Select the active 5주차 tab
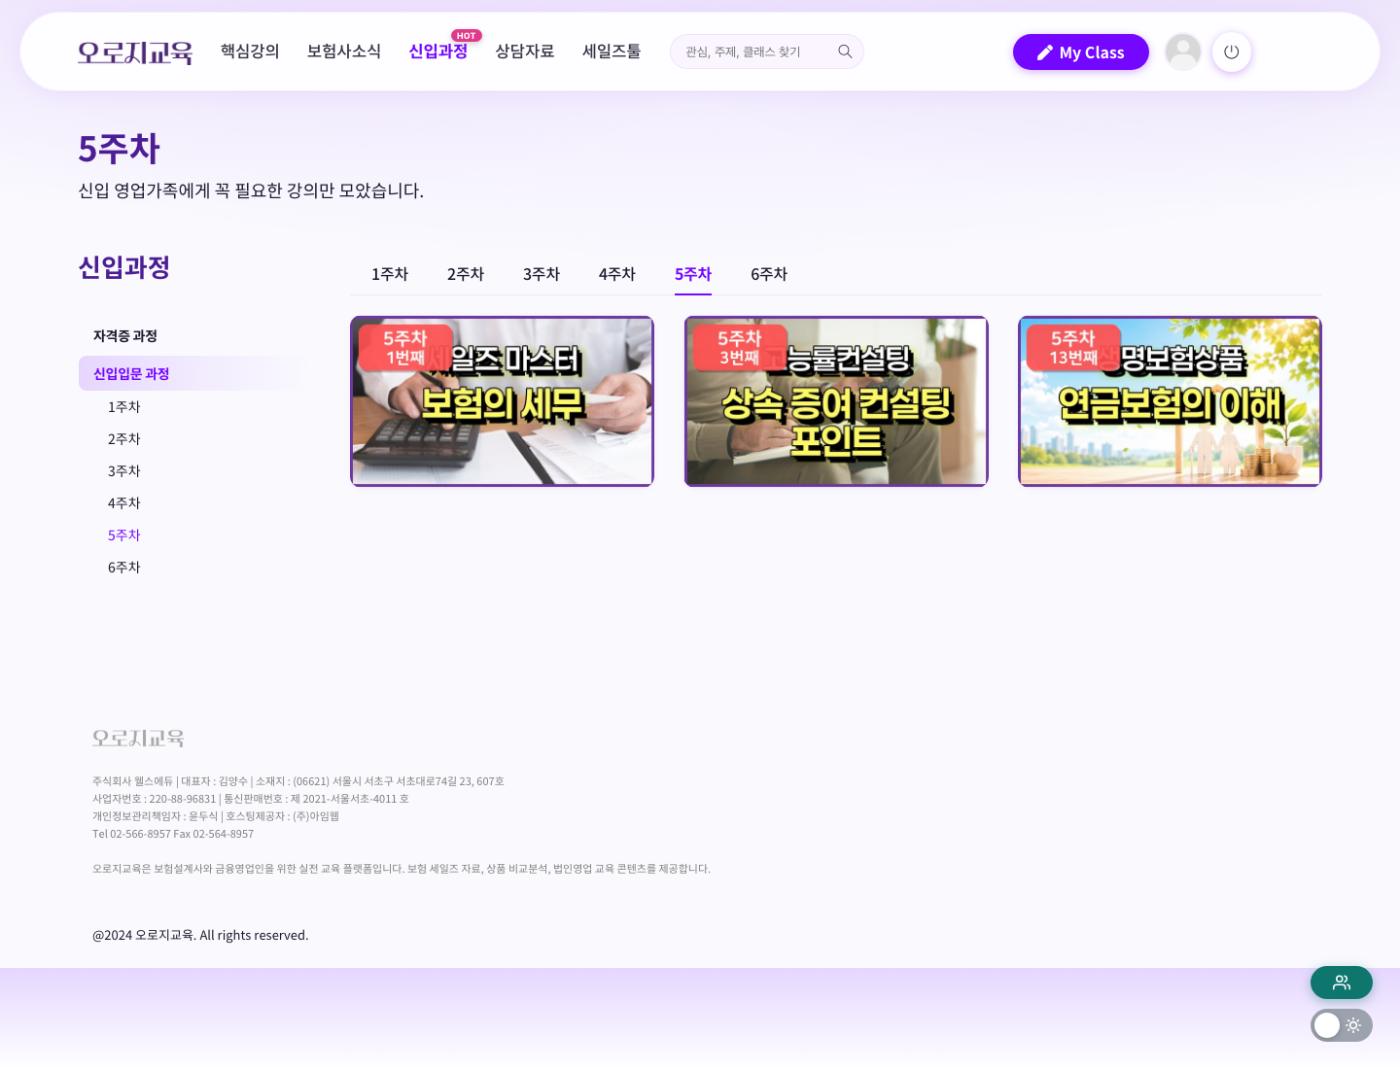The height and width of the screenshot is (1069, 1400). [x=693, y=274]
